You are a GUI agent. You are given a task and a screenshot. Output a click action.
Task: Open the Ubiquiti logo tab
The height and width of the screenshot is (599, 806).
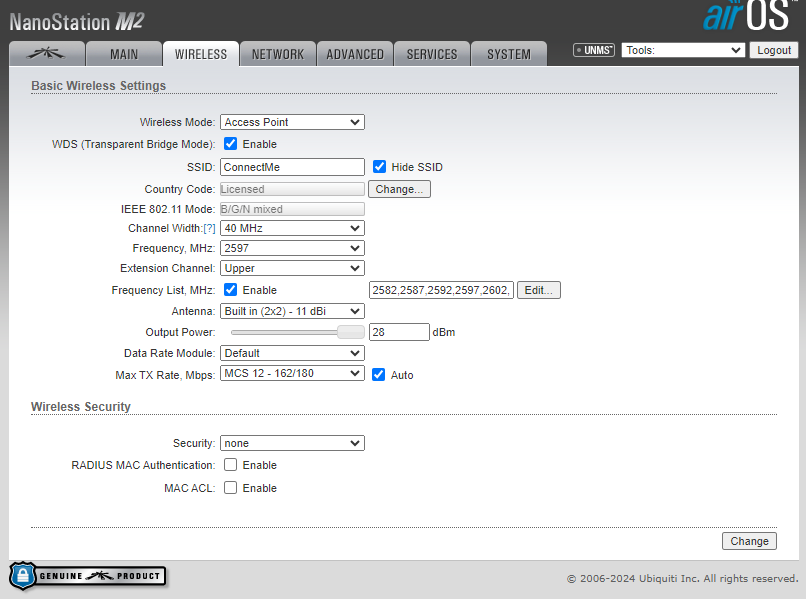[x=46, y=54]
